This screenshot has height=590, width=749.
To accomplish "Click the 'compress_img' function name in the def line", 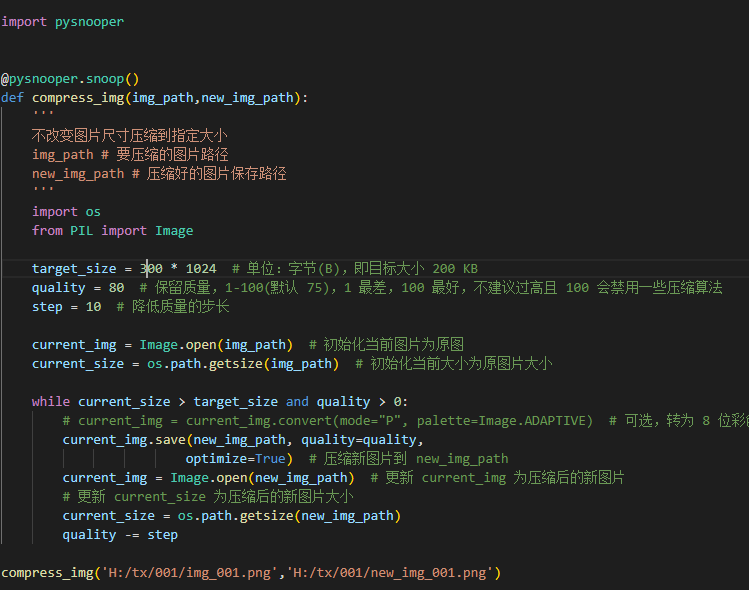I will pyautogui.click(x=78, y=98).
